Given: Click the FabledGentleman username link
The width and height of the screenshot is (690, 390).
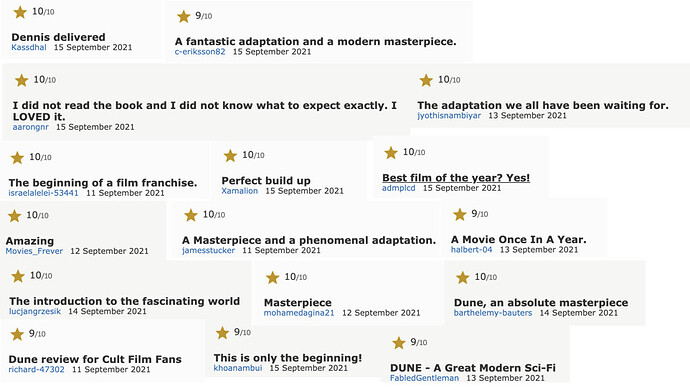Looking at the screenshot, I should (x=424, y=378).
